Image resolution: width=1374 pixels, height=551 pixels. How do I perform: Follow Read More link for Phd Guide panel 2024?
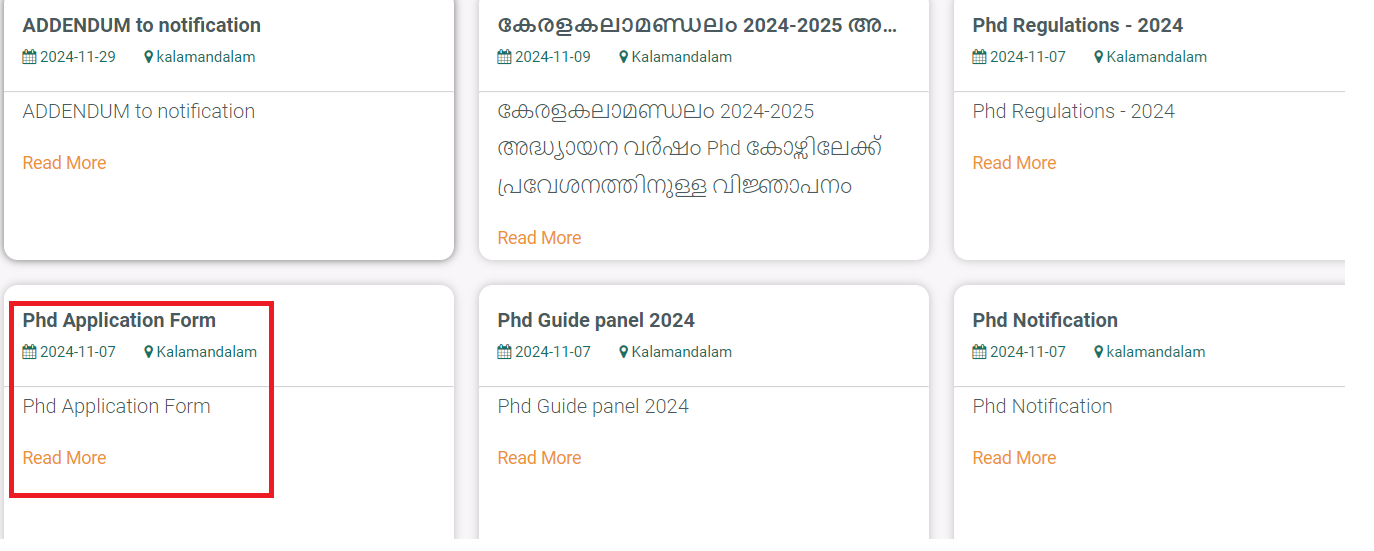tap(539, 458)
